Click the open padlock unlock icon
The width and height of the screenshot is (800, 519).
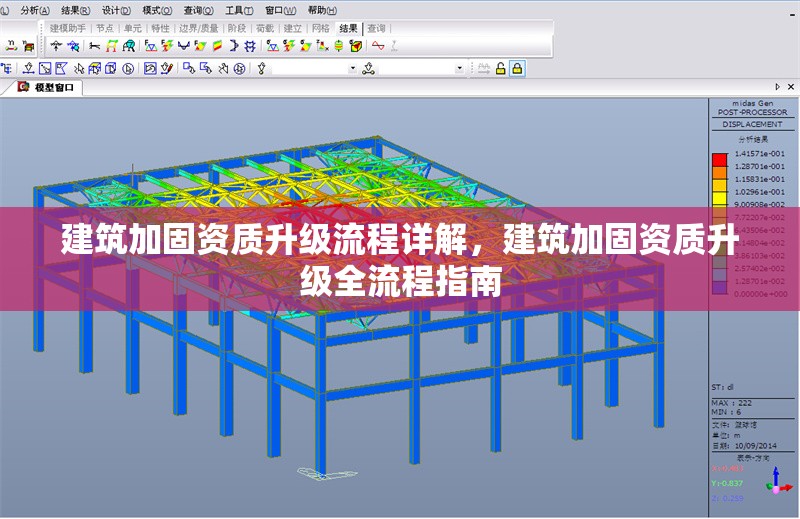click(501, 68)
